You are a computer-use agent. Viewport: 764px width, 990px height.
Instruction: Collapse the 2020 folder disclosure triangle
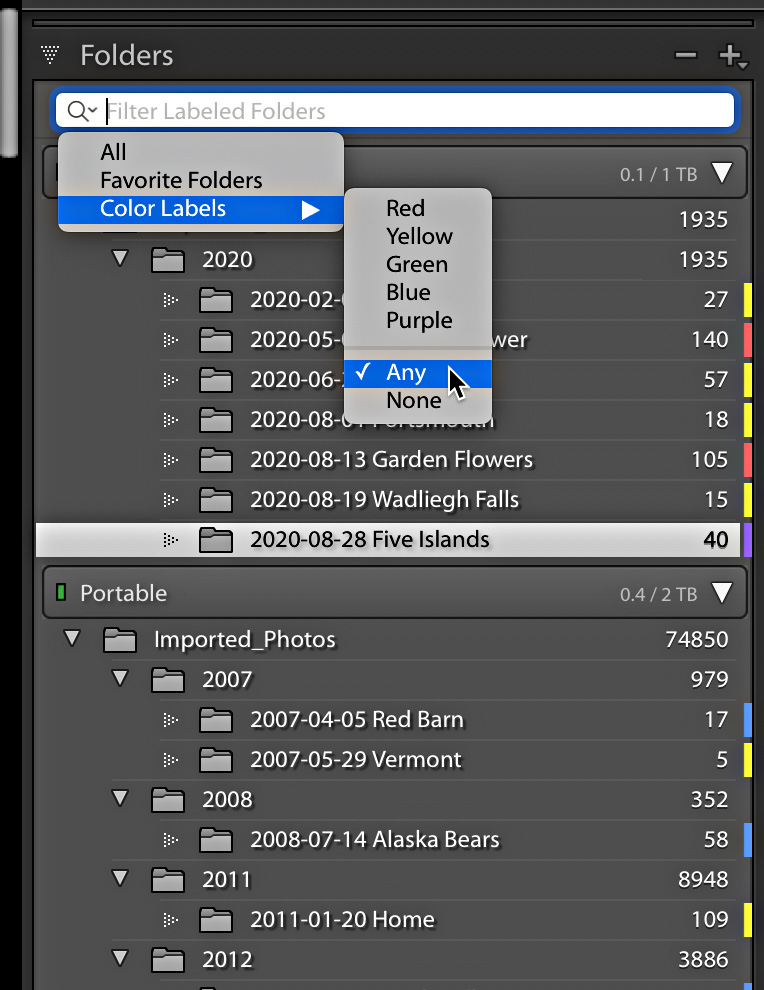pyautogui.click(x=120, y=258)
